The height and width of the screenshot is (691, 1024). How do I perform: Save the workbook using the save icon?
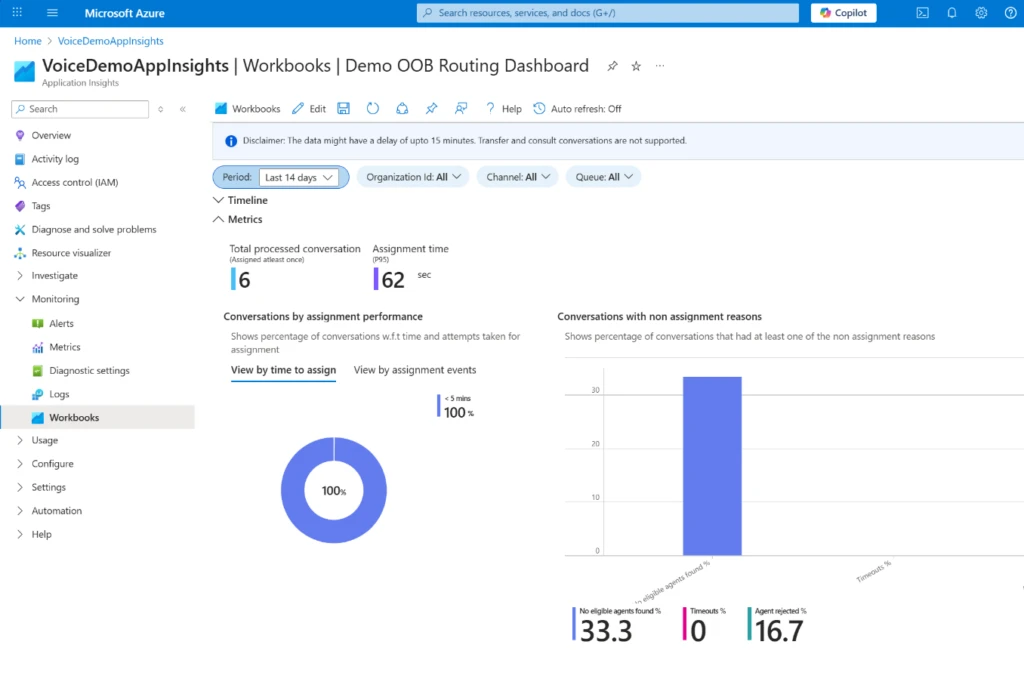pos(343,108)
